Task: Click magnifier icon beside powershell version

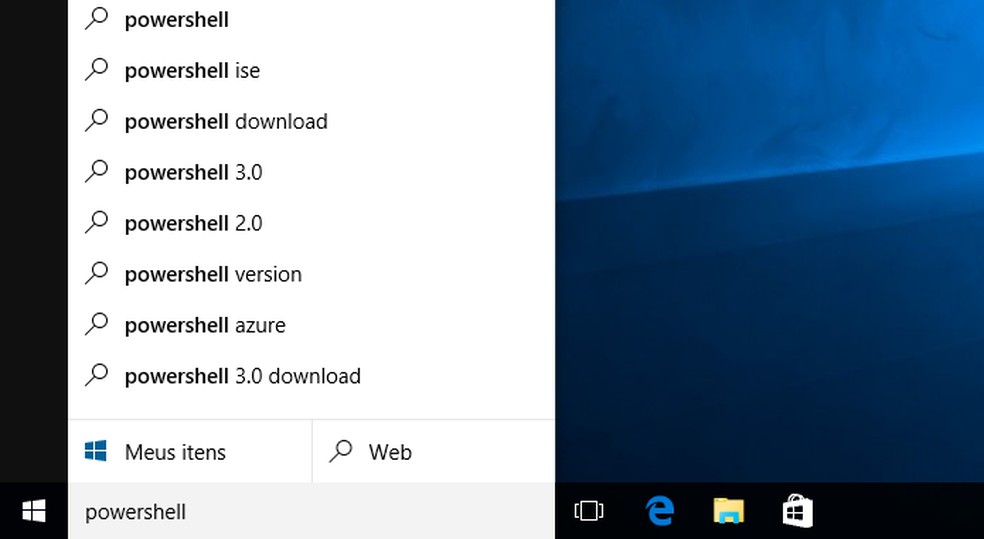Action: pyautogui.click(x=97, y=273)
